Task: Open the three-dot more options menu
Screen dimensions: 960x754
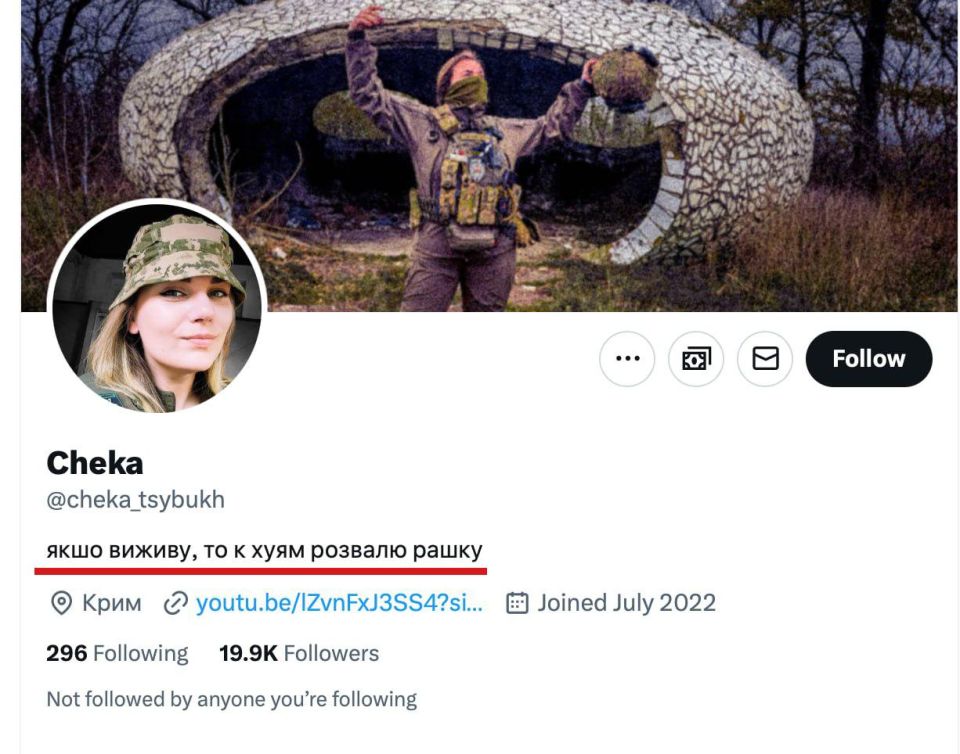Action: [x=627, y=359]
